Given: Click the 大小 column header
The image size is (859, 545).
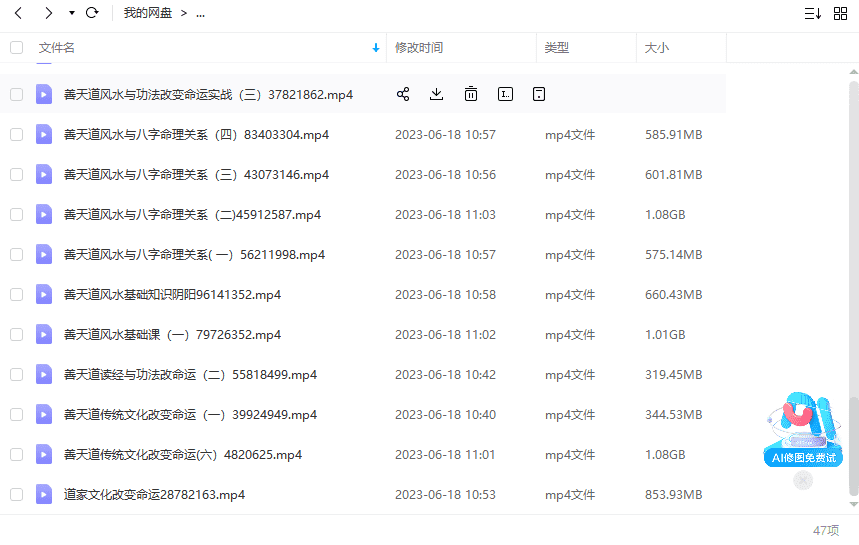Looking at the screenshot, I should pyautogui.click(x=657, y=47).
